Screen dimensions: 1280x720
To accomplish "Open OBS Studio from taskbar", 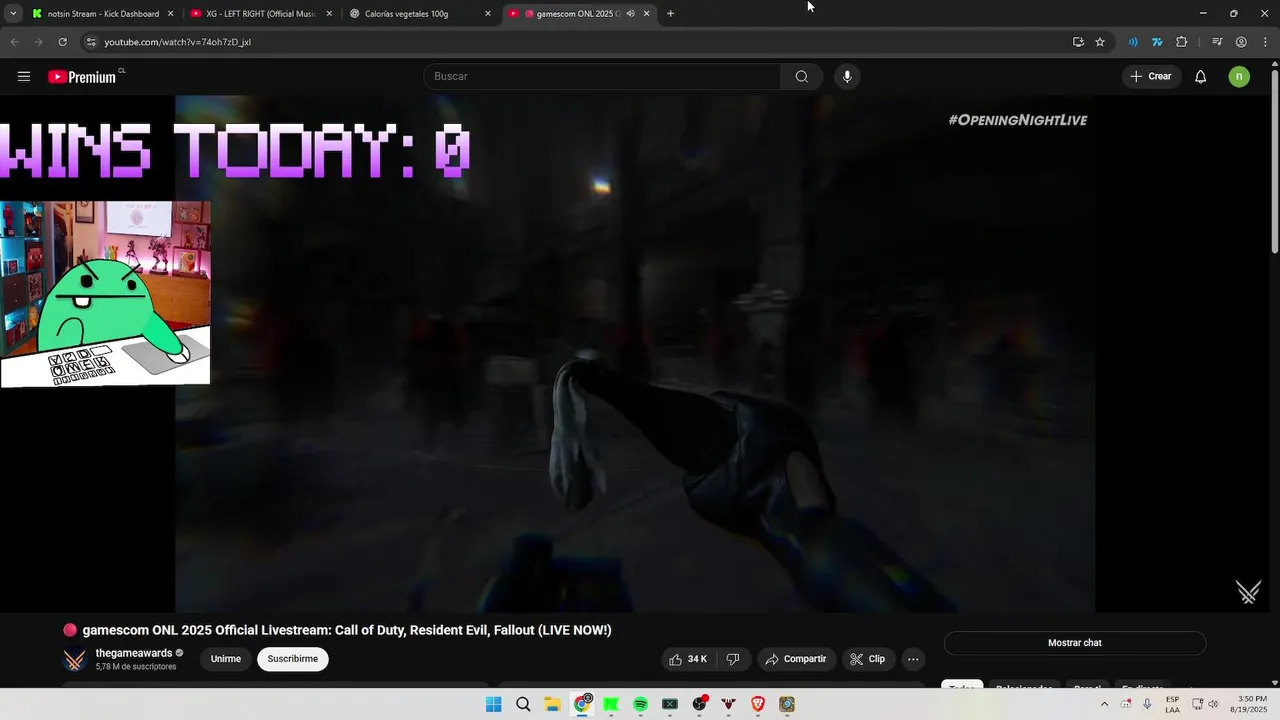I will click(699, 704).
